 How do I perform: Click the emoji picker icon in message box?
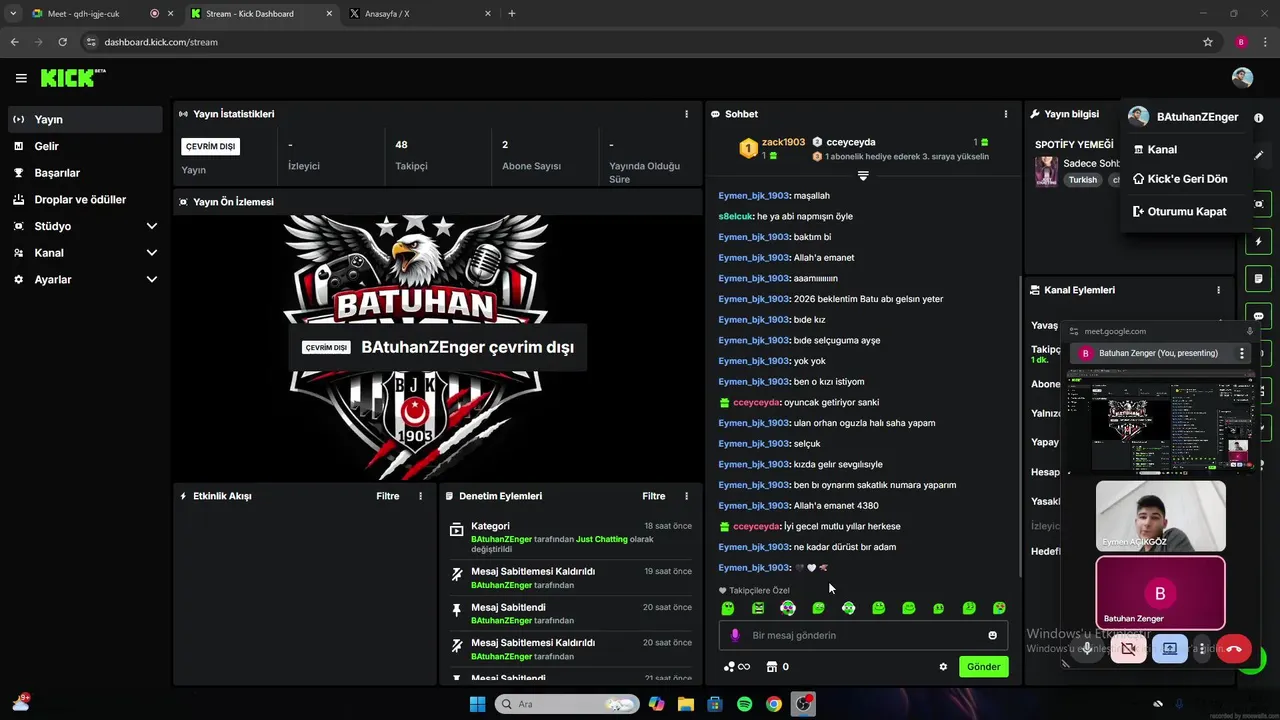[x=992, y=635]
